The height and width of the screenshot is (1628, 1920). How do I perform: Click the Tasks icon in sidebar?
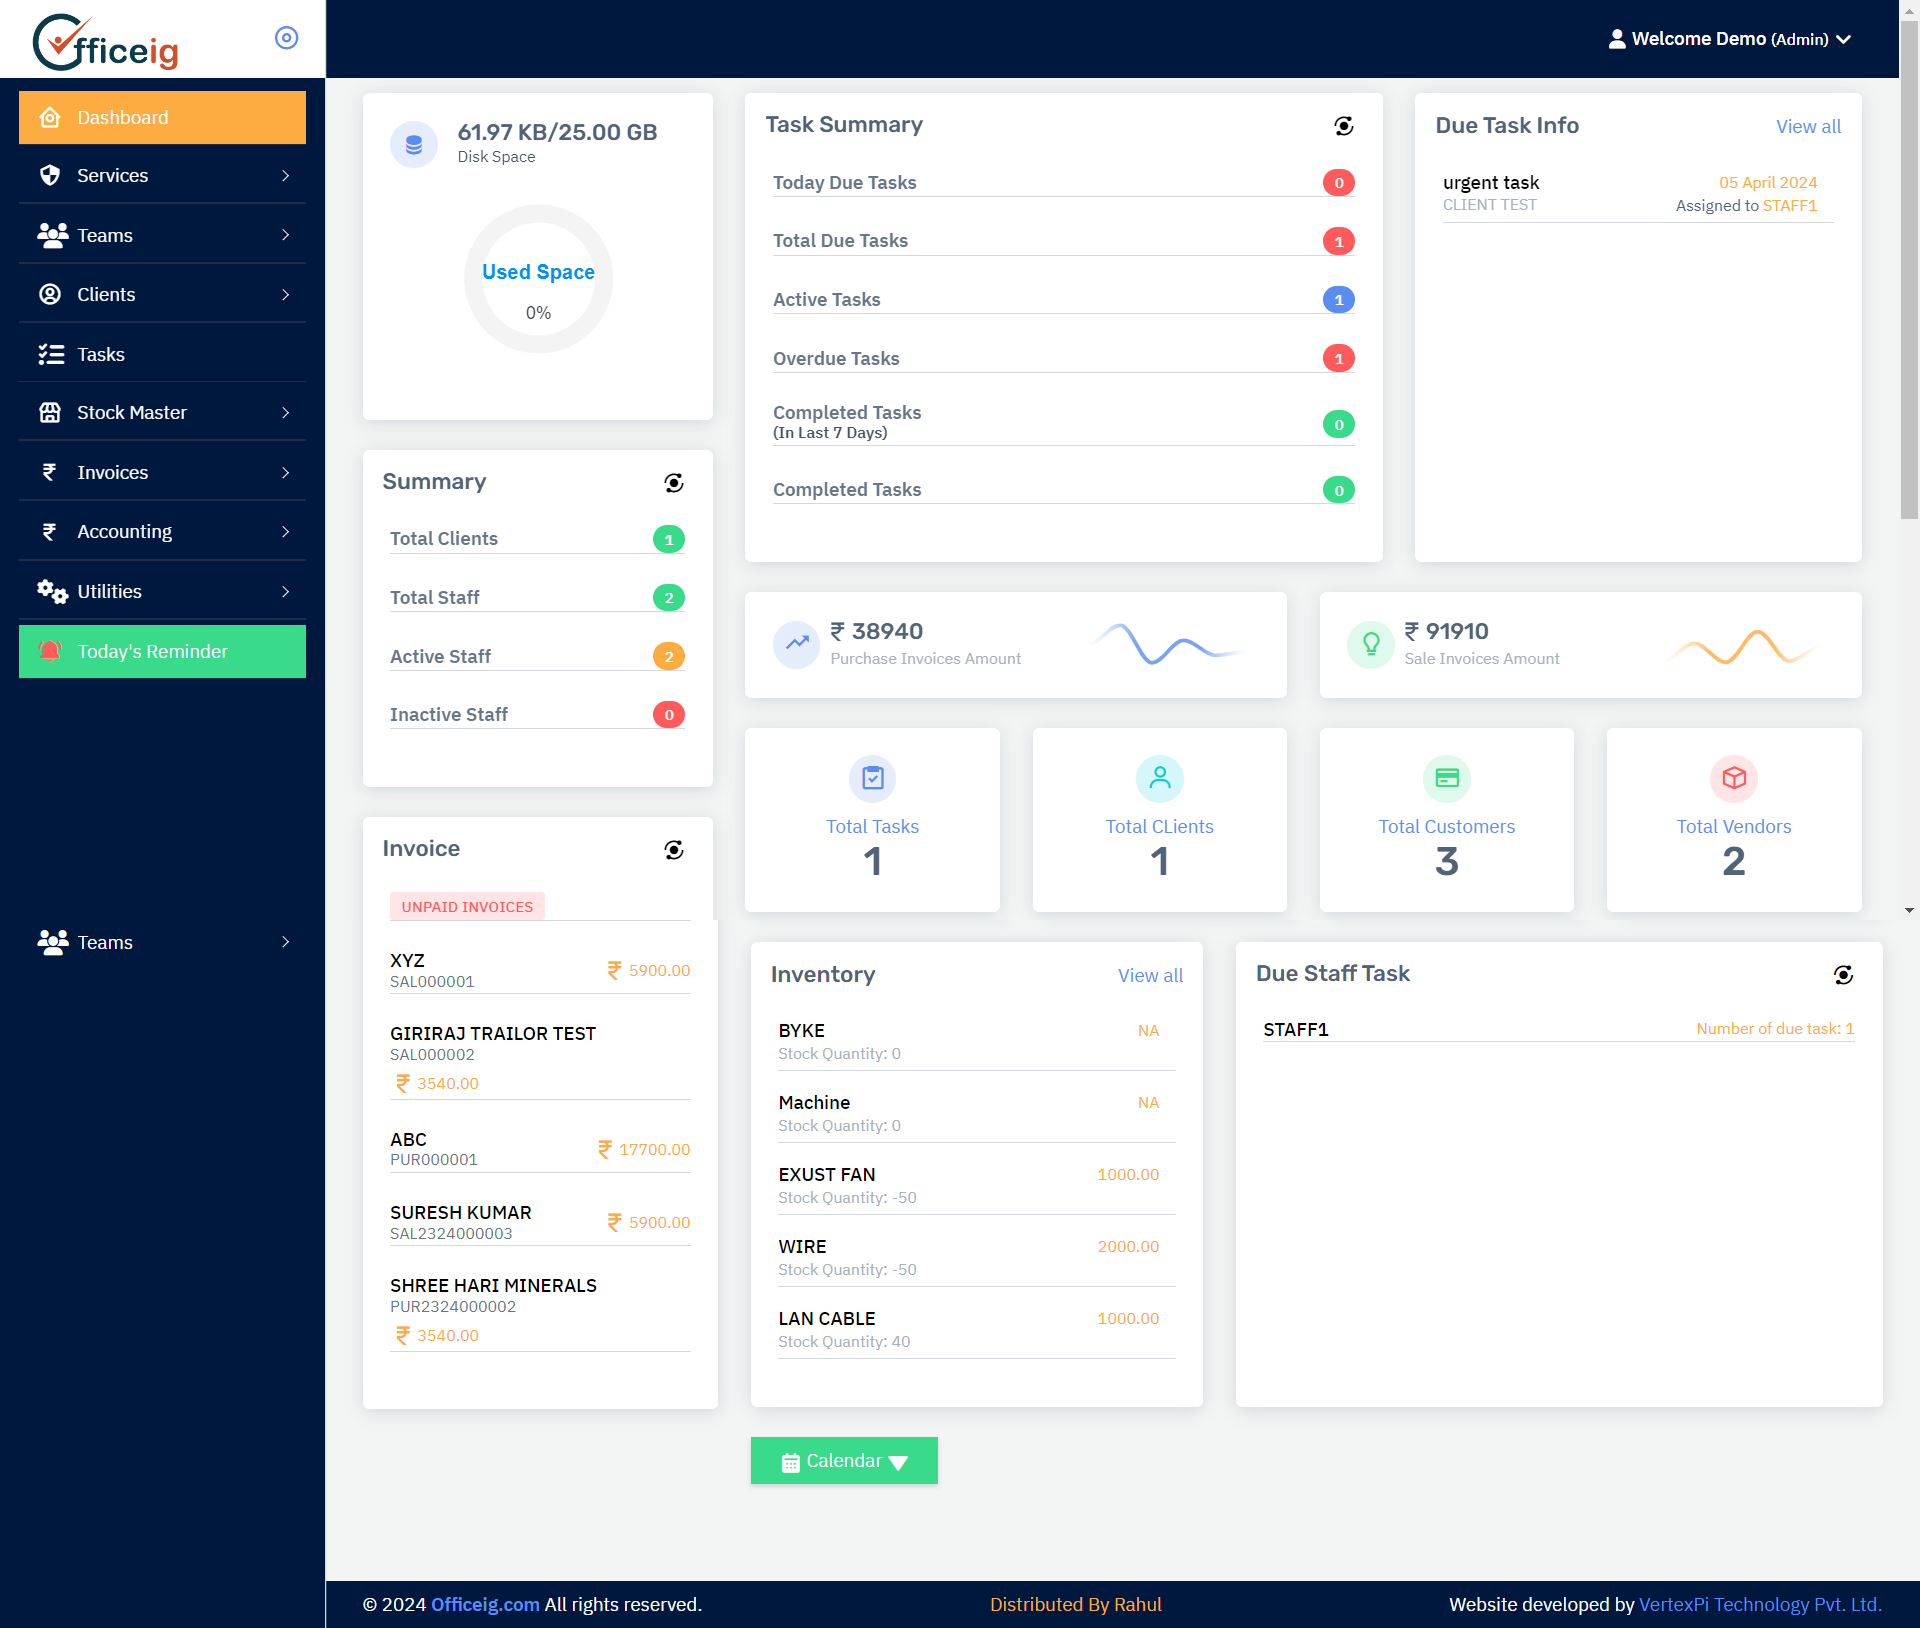(47, 354)
